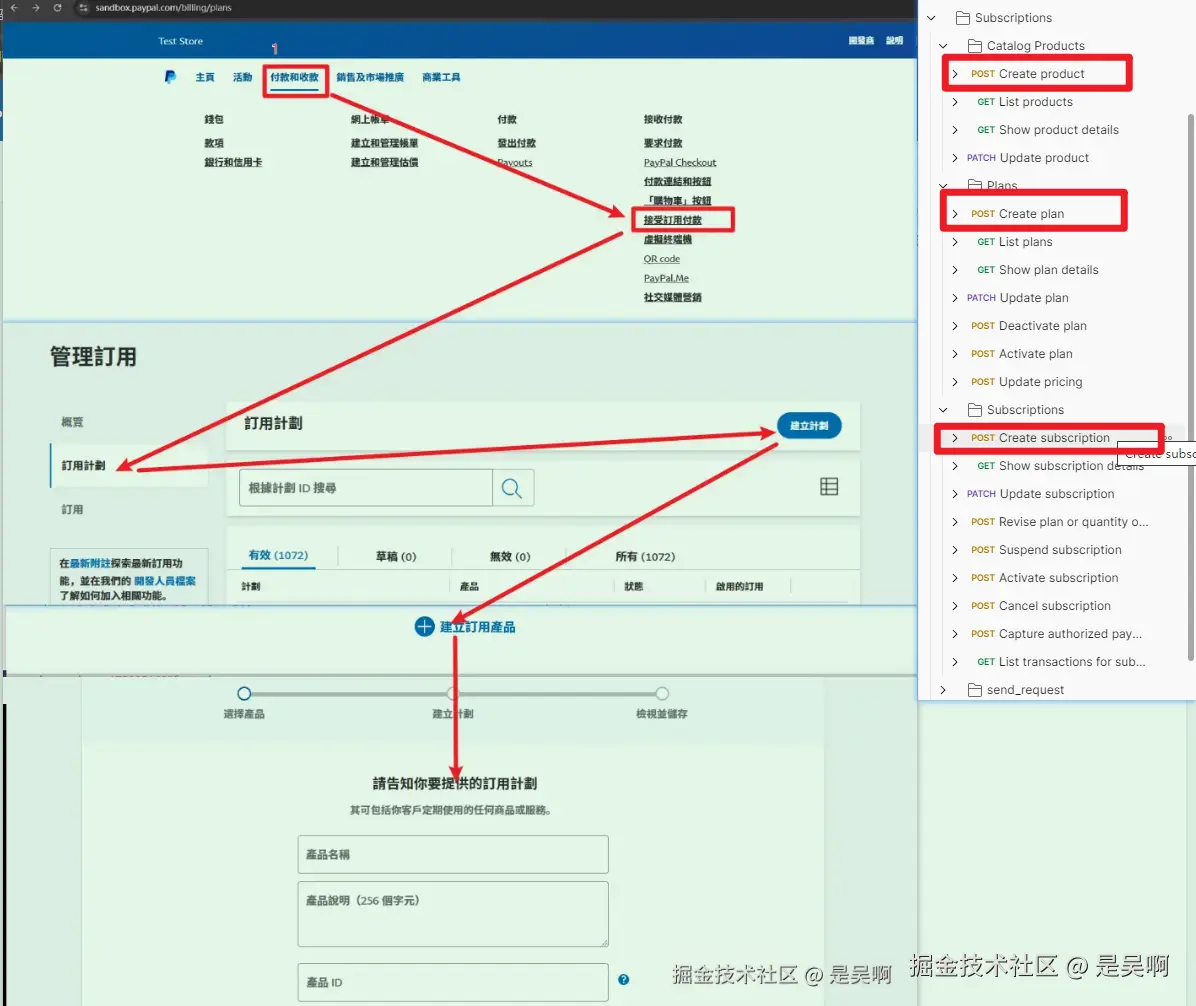This screenshot has height=1006, width=1196.
Task: Click the 產品 ID input field
Action: click(x=453, y=982)
